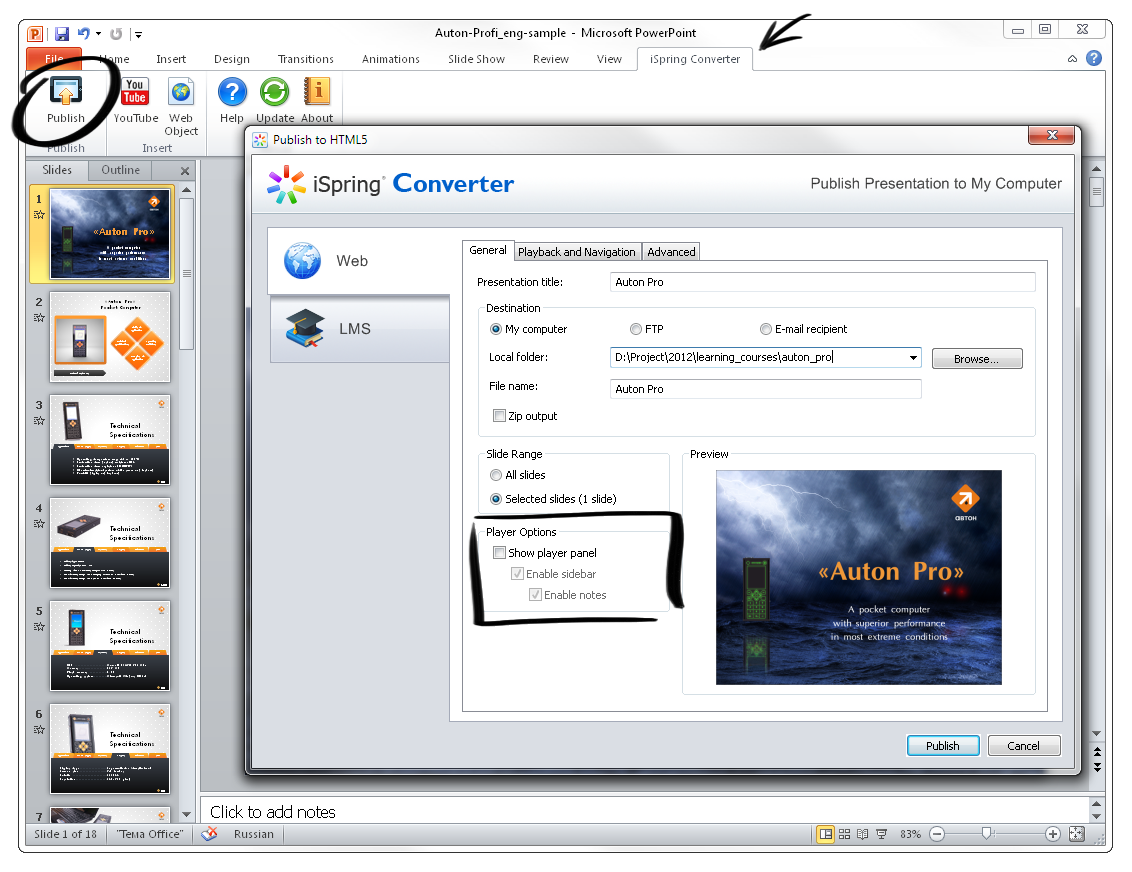Select slide 2 thumbnail
The image size is (1132, 872).
click(110, 337)
